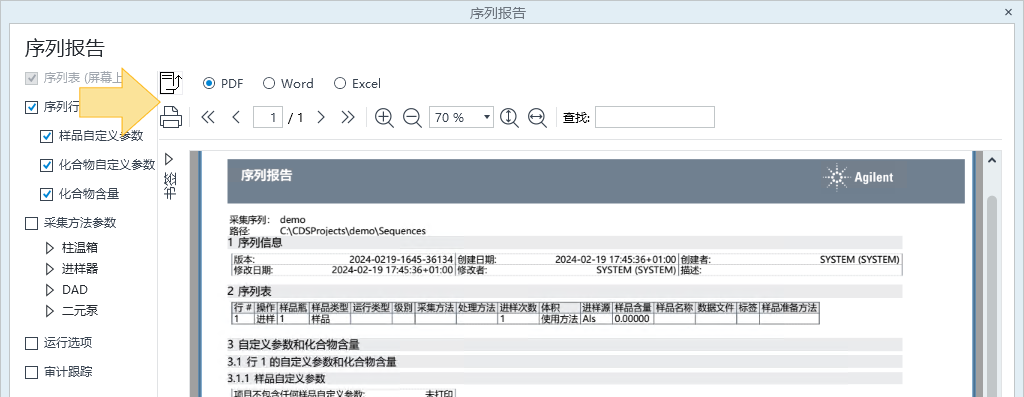Expand the 柱温箱 tree node
This screenshot has height=397, width=1024.
[x=49, y=248]
